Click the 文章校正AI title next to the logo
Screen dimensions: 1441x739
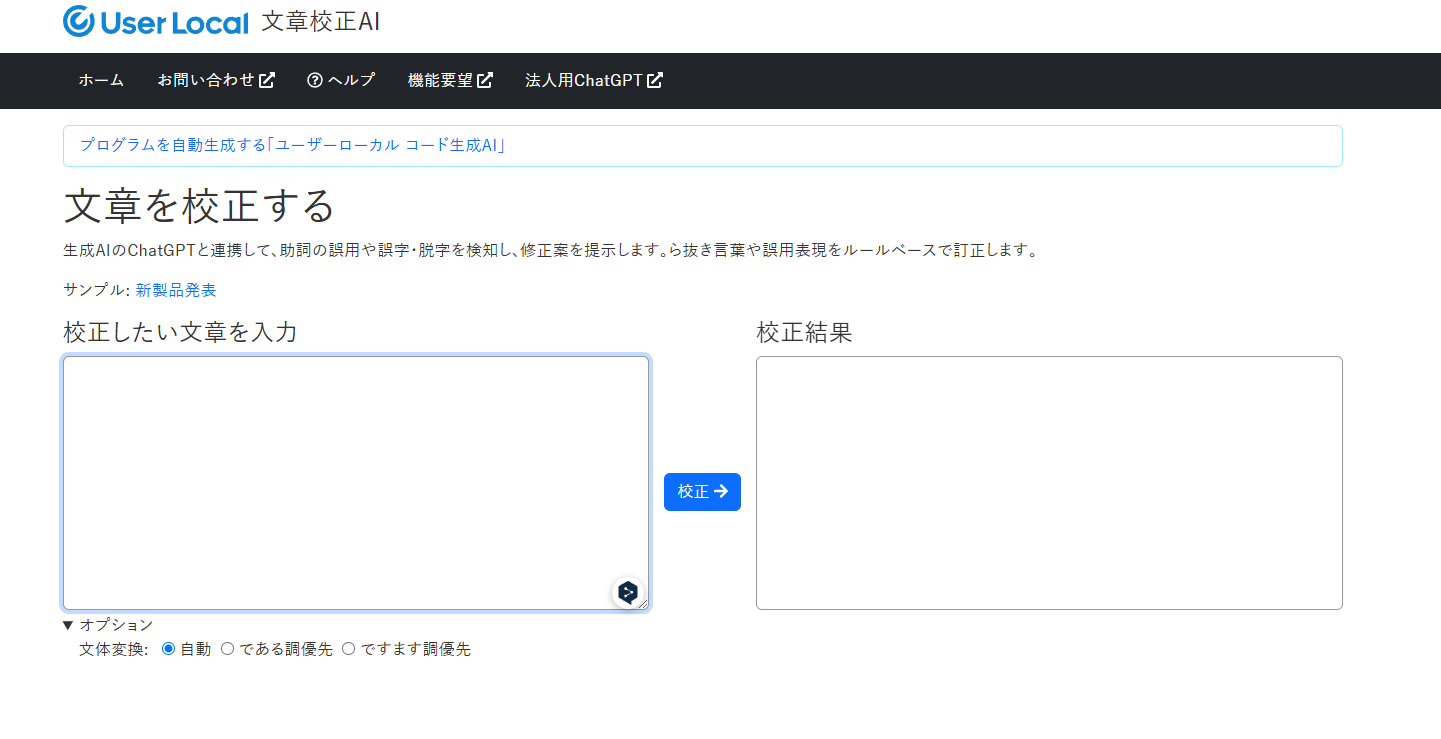pyautogui.click(x=322, y=20)
